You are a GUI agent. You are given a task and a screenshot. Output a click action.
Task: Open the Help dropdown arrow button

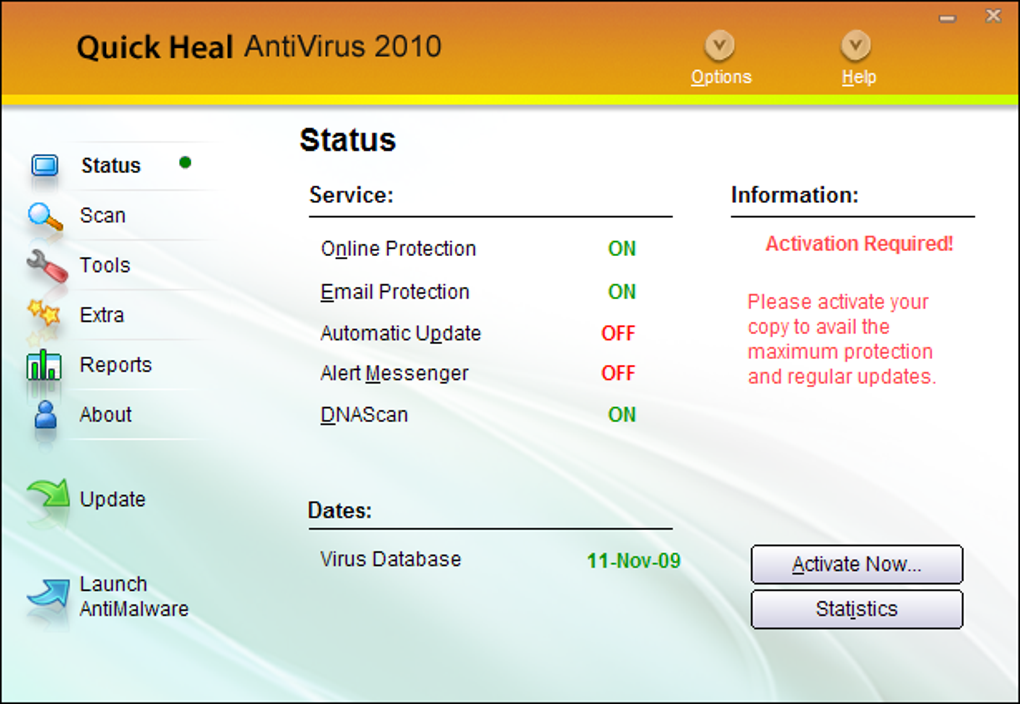pos(855,46)
